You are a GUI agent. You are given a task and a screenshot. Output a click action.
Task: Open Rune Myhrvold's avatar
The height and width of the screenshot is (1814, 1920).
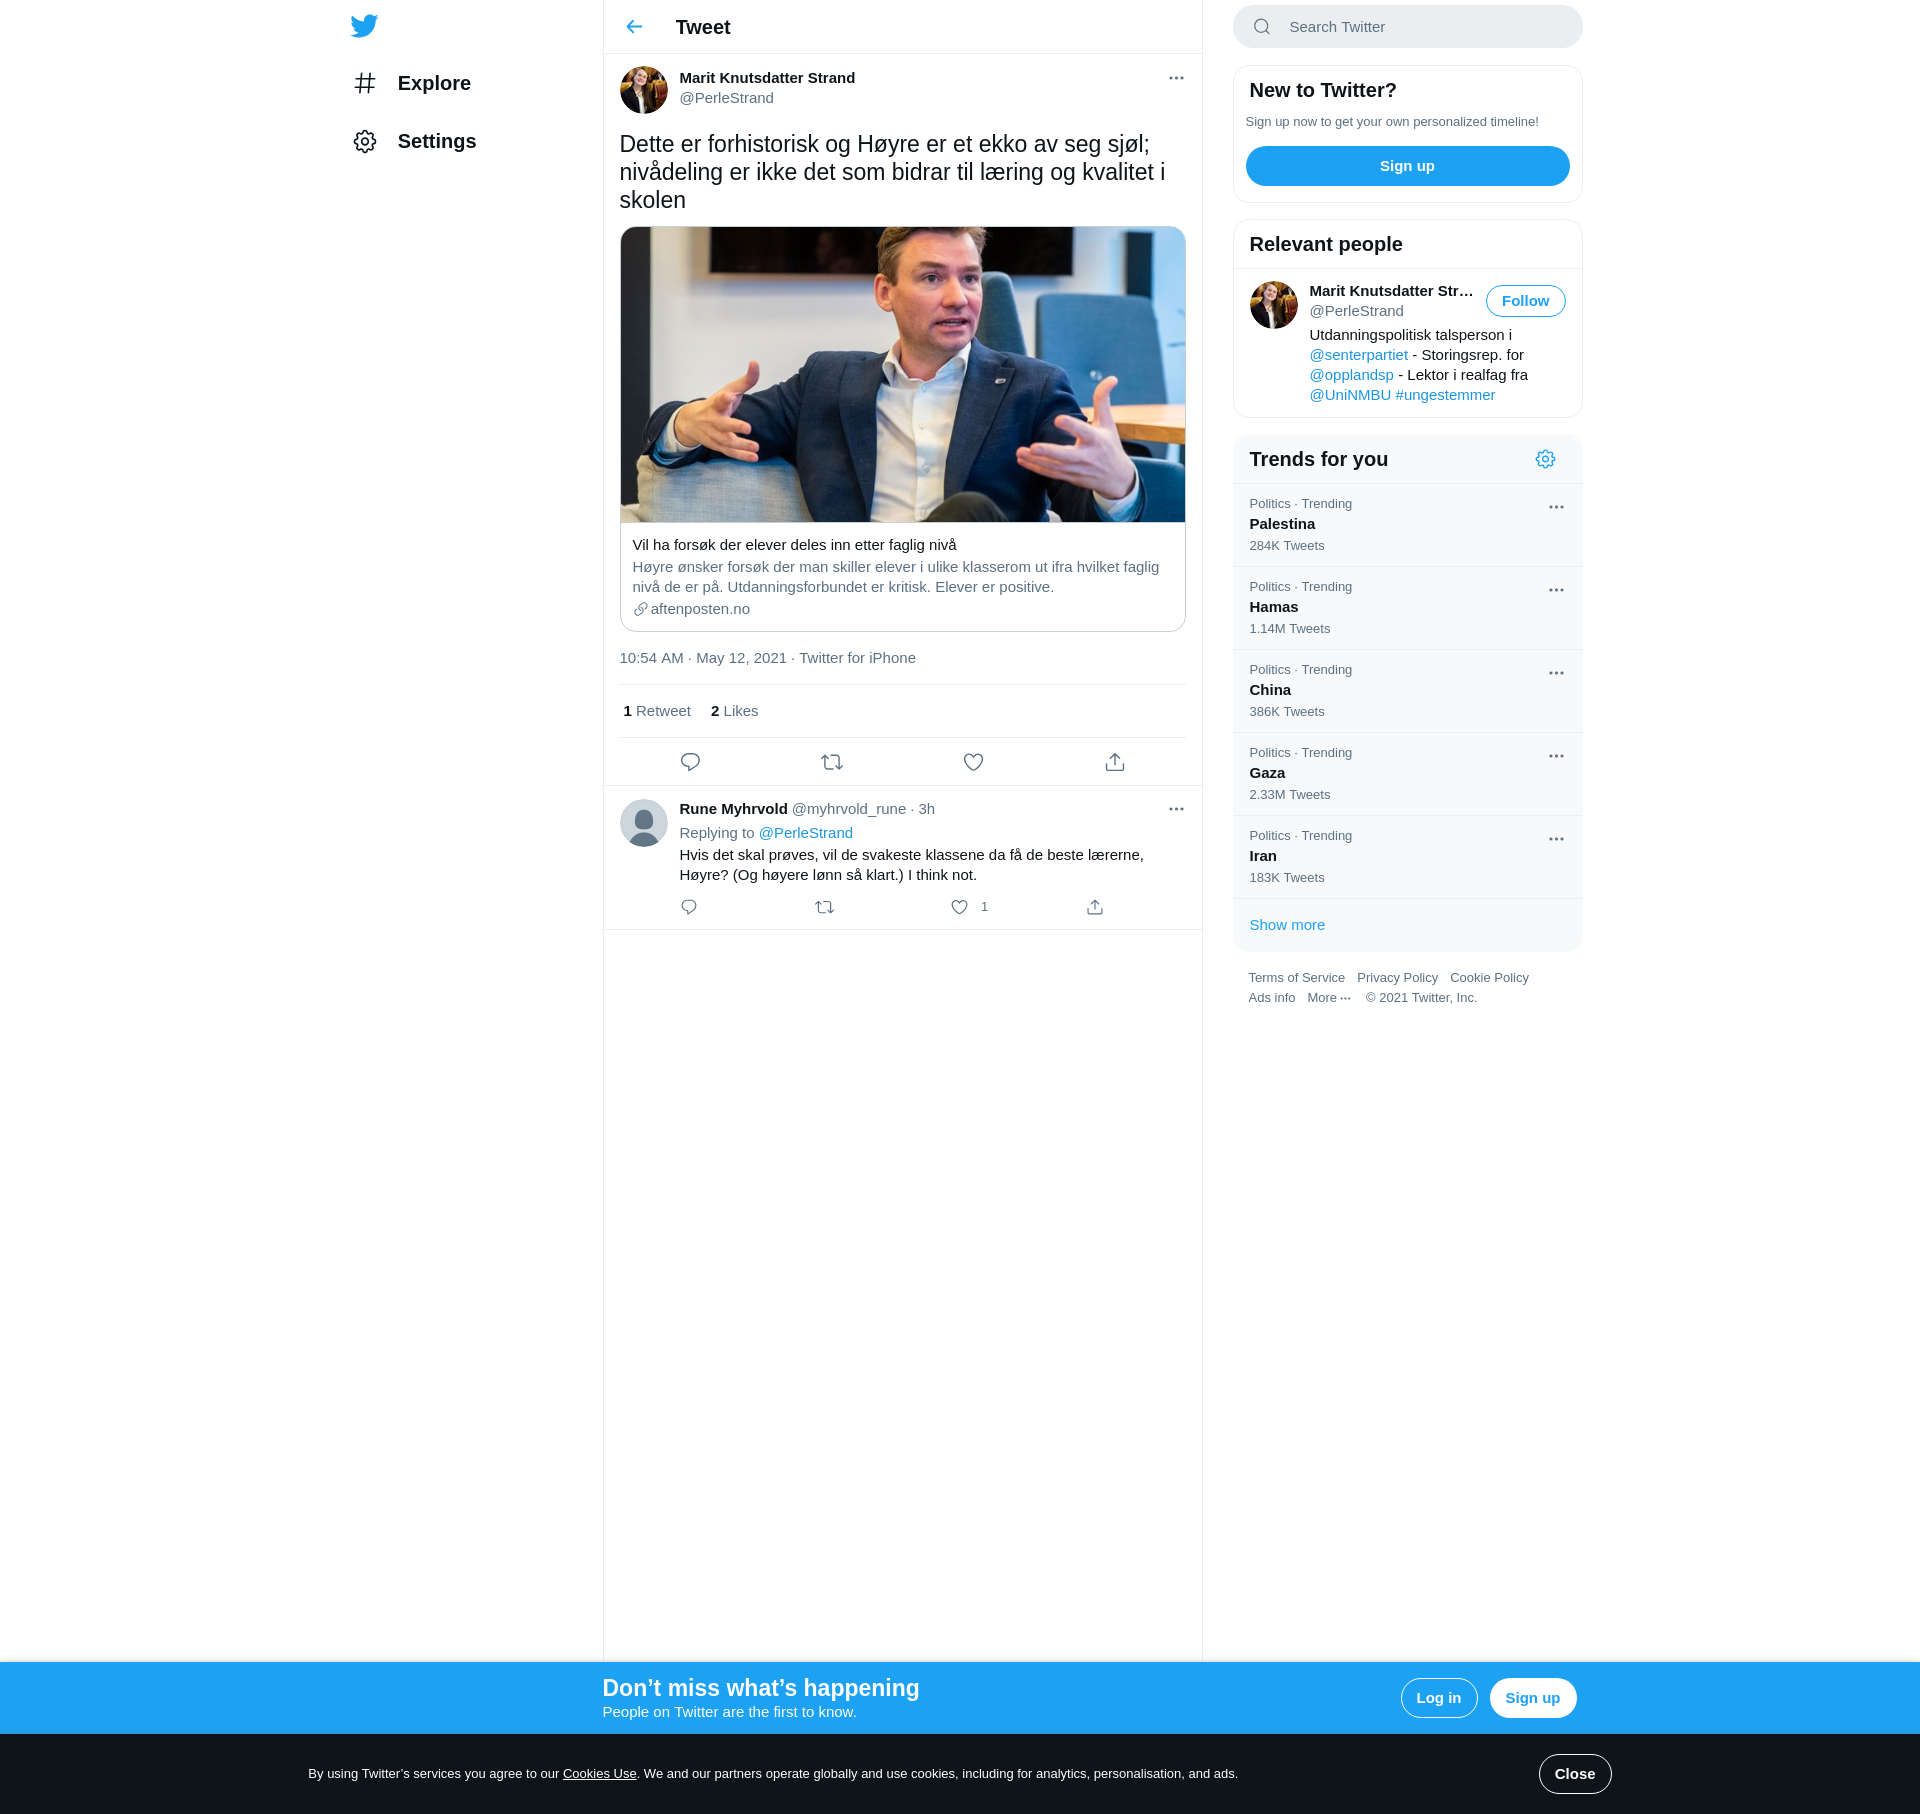644,823
